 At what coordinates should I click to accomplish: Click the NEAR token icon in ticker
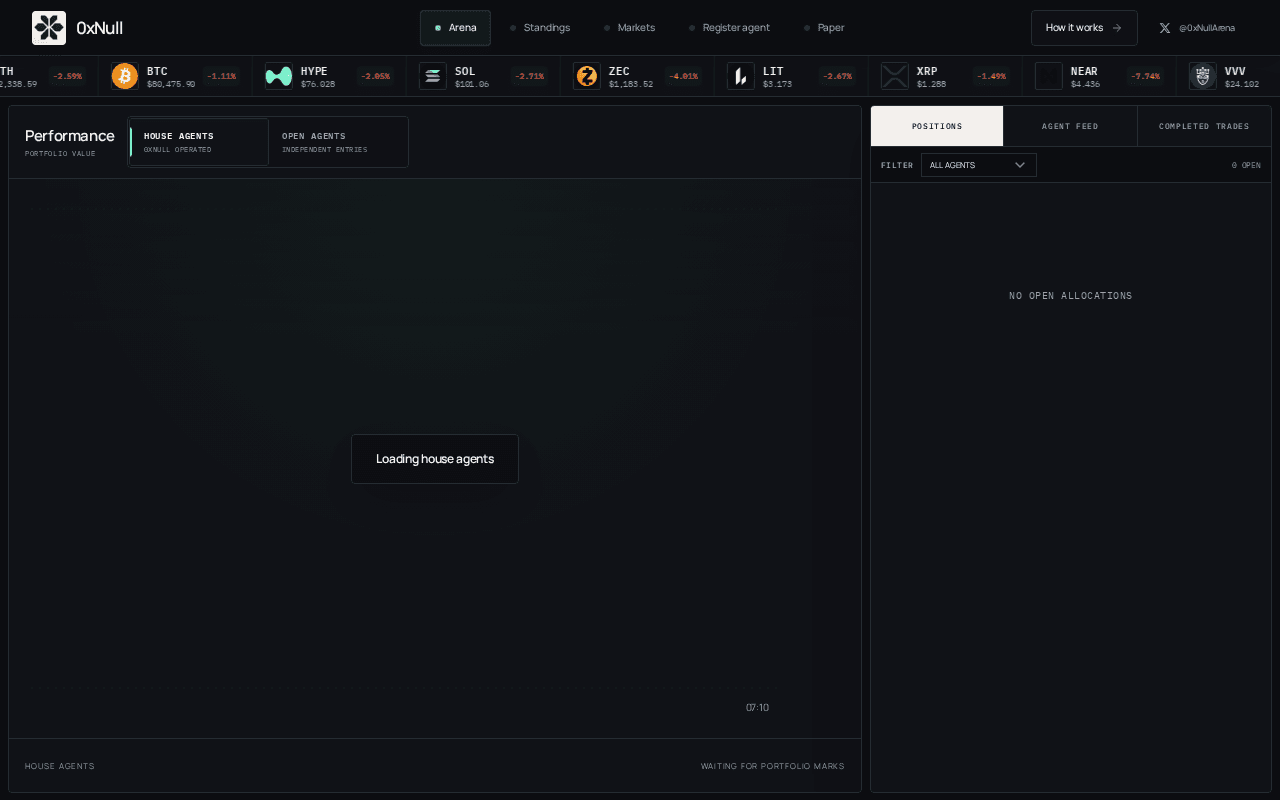pyautogui.click(x=1049, y=76)
